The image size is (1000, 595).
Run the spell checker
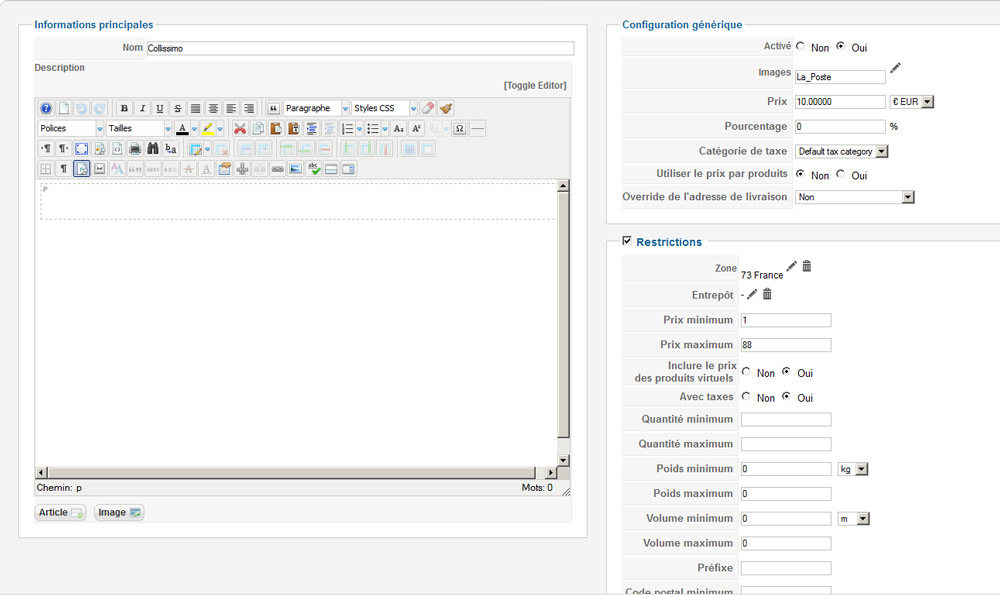tap(314, 169)
